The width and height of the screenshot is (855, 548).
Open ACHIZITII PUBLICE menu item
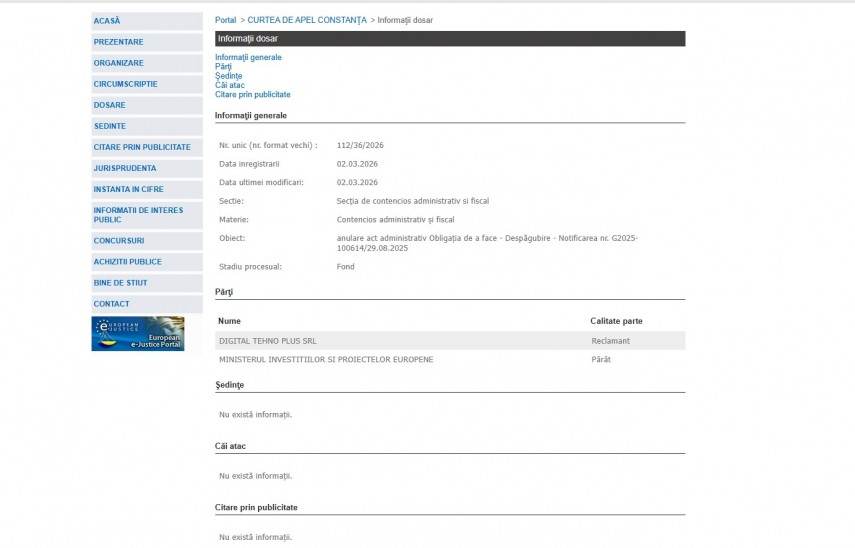tap(127, 262)
